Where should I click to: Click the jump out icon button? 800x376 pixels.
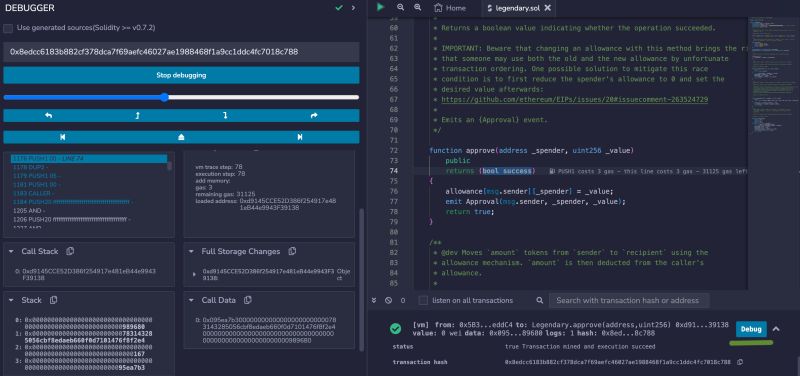(181, 137)
